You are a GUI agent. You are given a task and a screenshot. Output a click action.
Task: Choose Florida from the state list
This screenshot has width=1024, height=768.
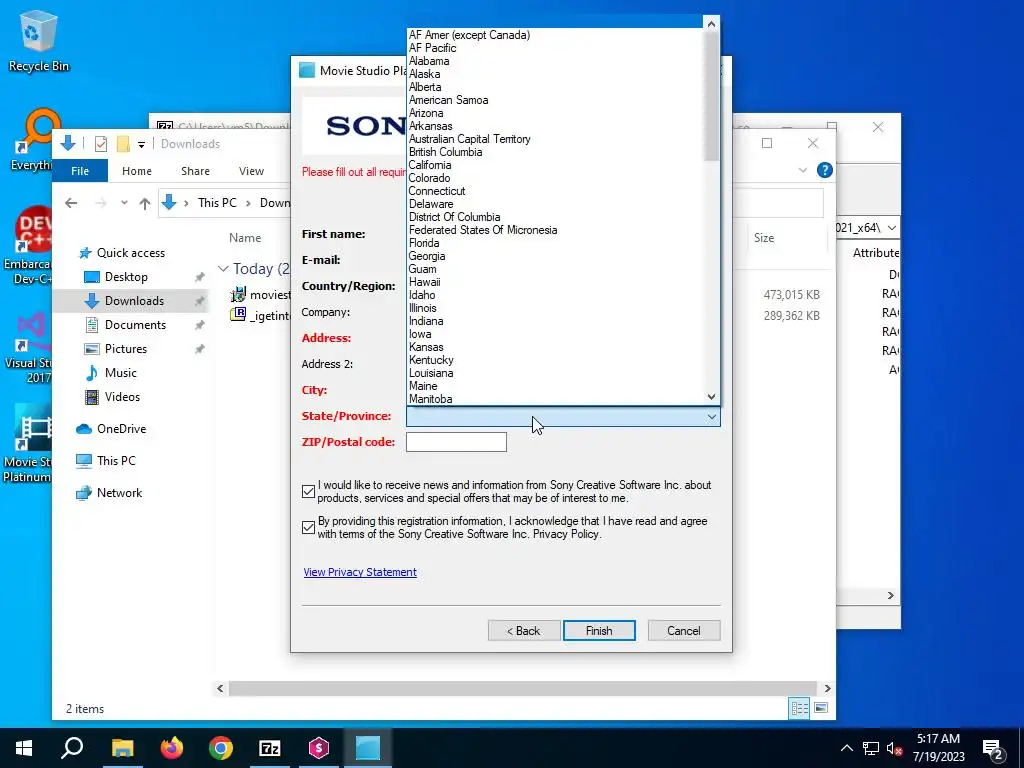(x=424, y=243)
